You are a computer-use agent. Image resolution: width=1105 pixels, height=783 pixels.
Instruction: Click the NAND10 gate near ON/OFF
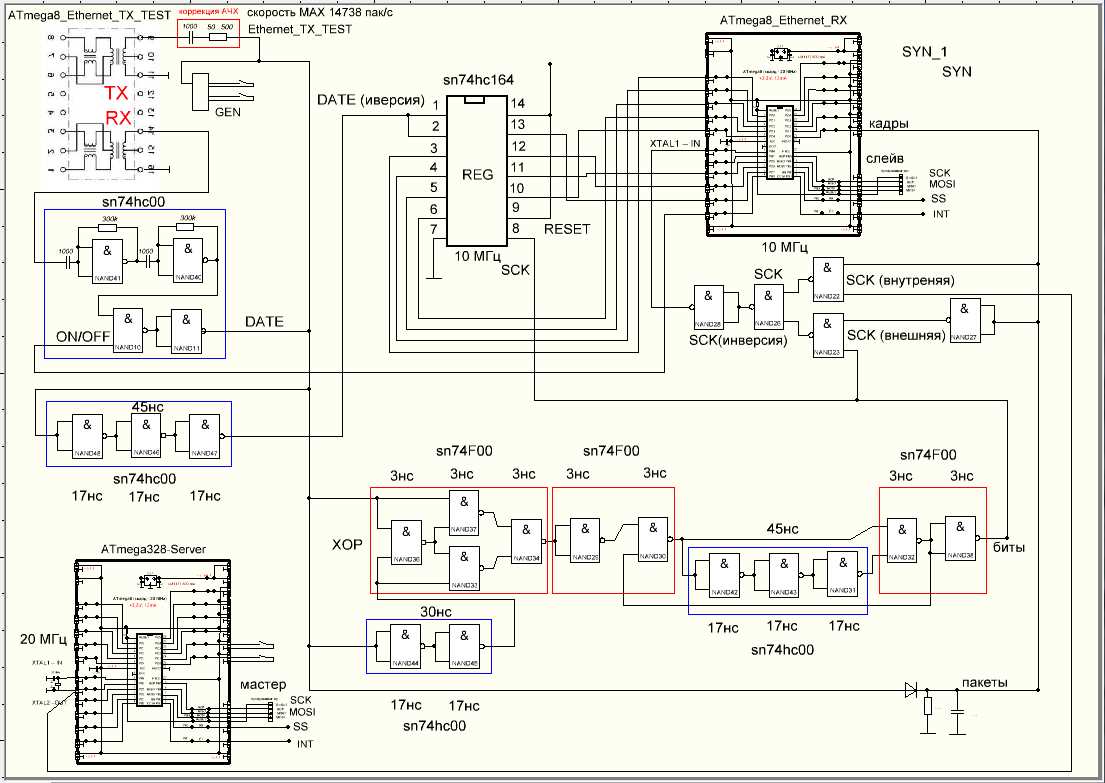[x=128, y=331]
